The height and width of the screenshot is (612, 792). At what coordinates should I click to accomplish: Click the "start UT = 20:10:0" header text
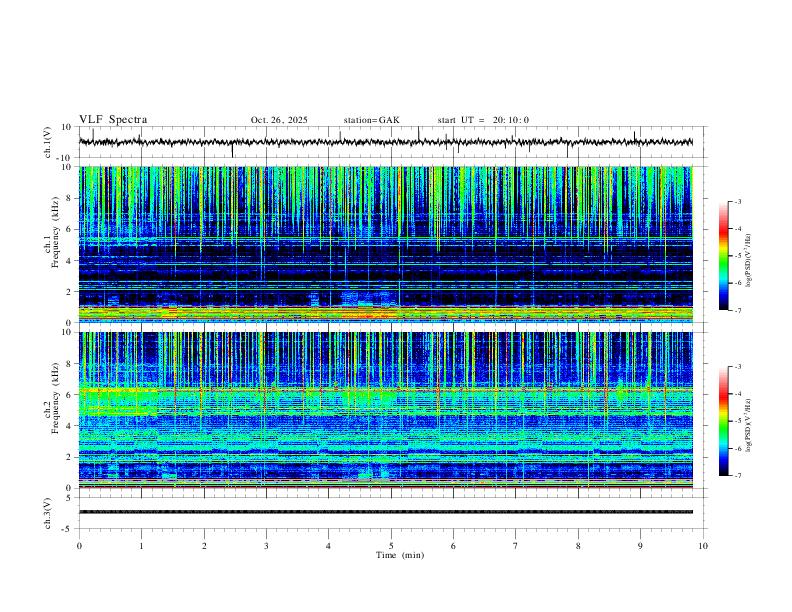(x=483, y=120)
